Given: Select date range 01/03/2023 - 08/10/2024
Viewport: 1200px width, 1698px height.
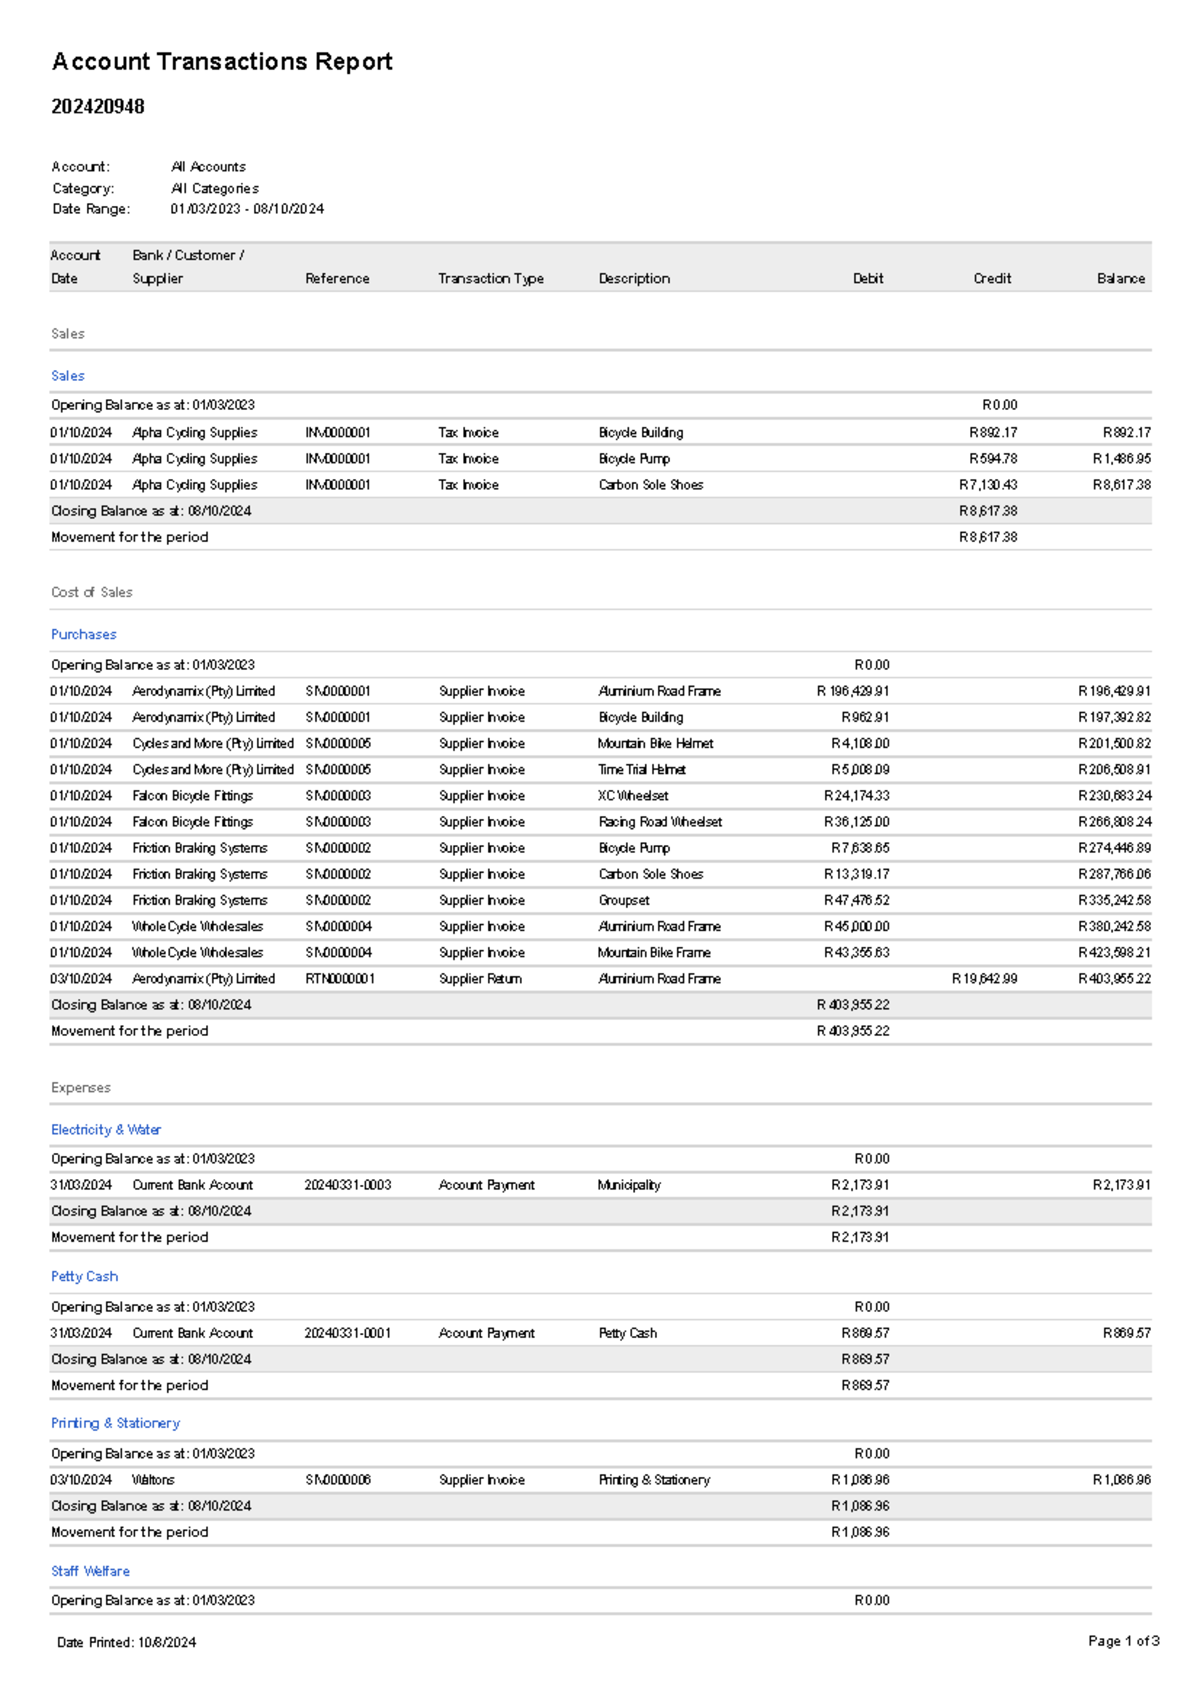Looking at the screenshot, I should [247, 209].
